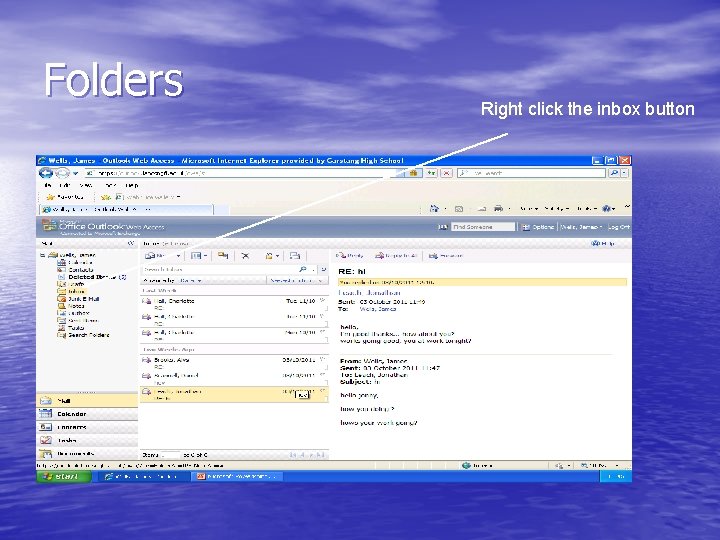Click the Check Messages toolbar icon
Image resolution: width=720 pixels, height=540 pixels.
[x=295, y=256]
